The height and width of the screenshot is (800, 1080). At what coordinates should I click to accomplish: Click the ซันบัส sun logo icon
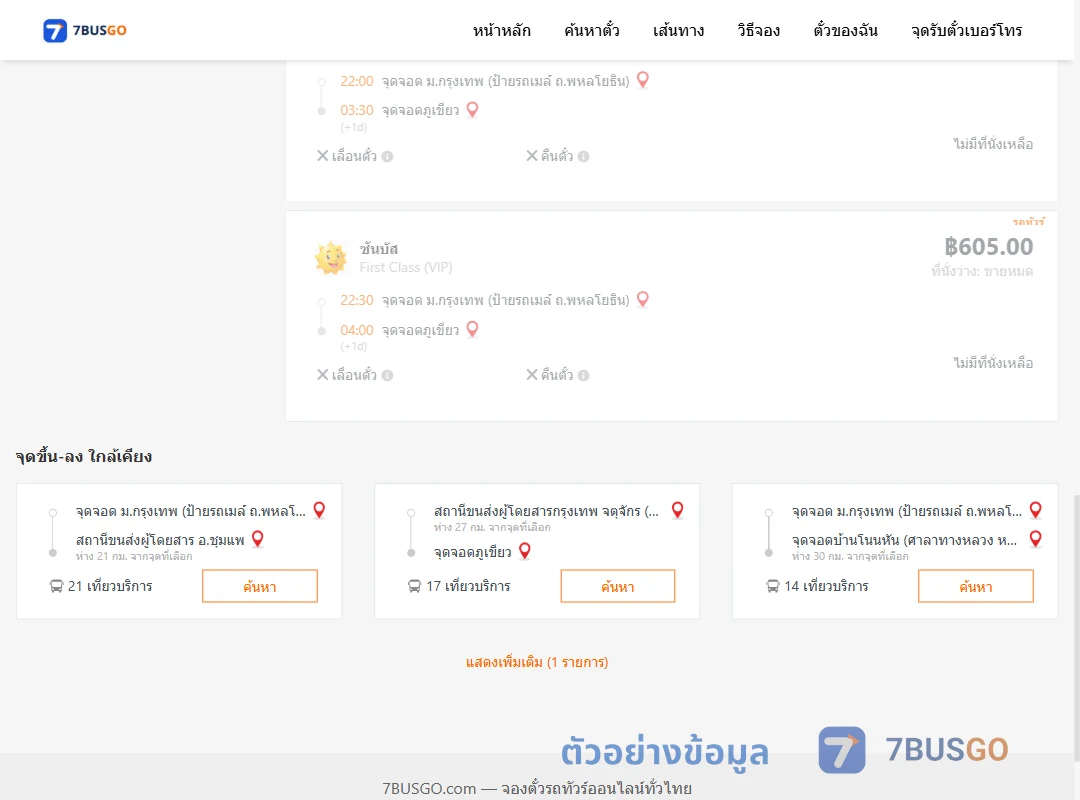point(331,258)
